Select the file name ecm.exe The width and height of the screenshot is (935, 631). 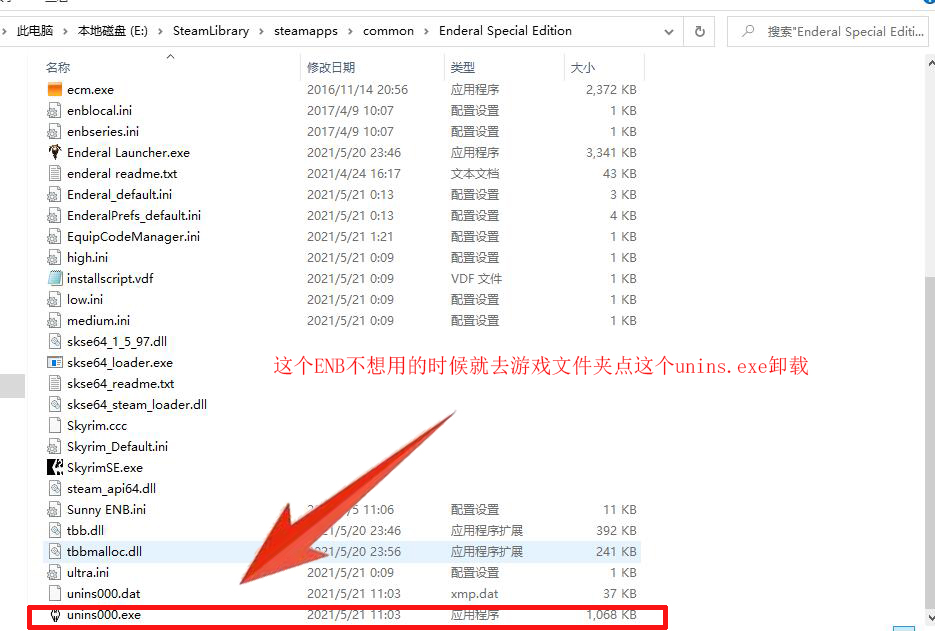click(x=90, y=89)
